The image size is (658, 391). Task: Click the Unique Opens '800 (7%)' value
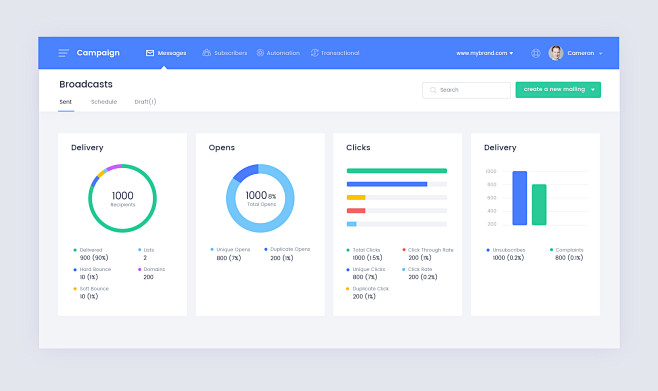pyautogui.click(x=229, y=258)
